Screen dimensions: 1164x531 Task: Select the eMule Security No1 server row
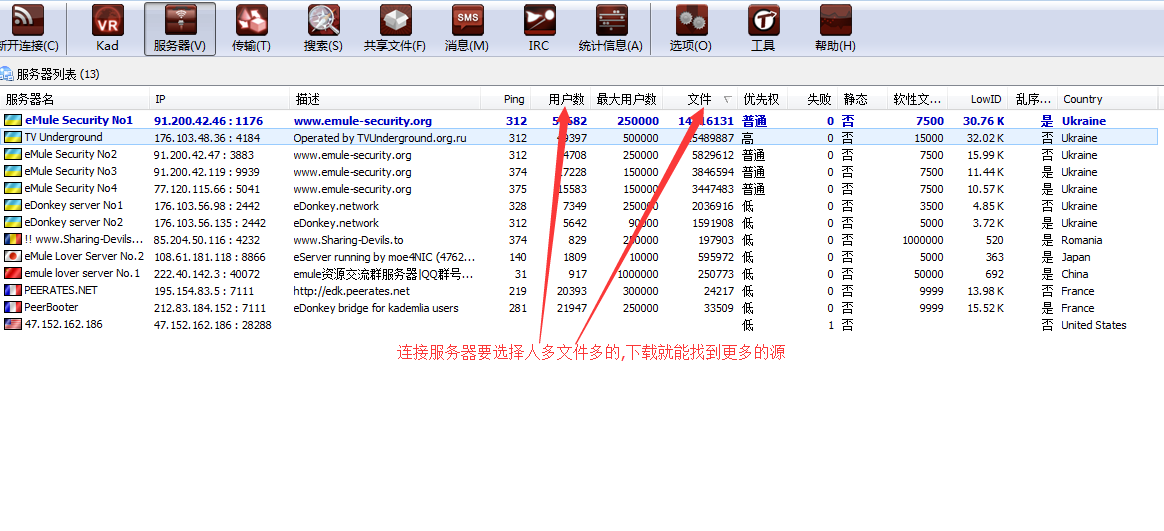coord(579,120)
